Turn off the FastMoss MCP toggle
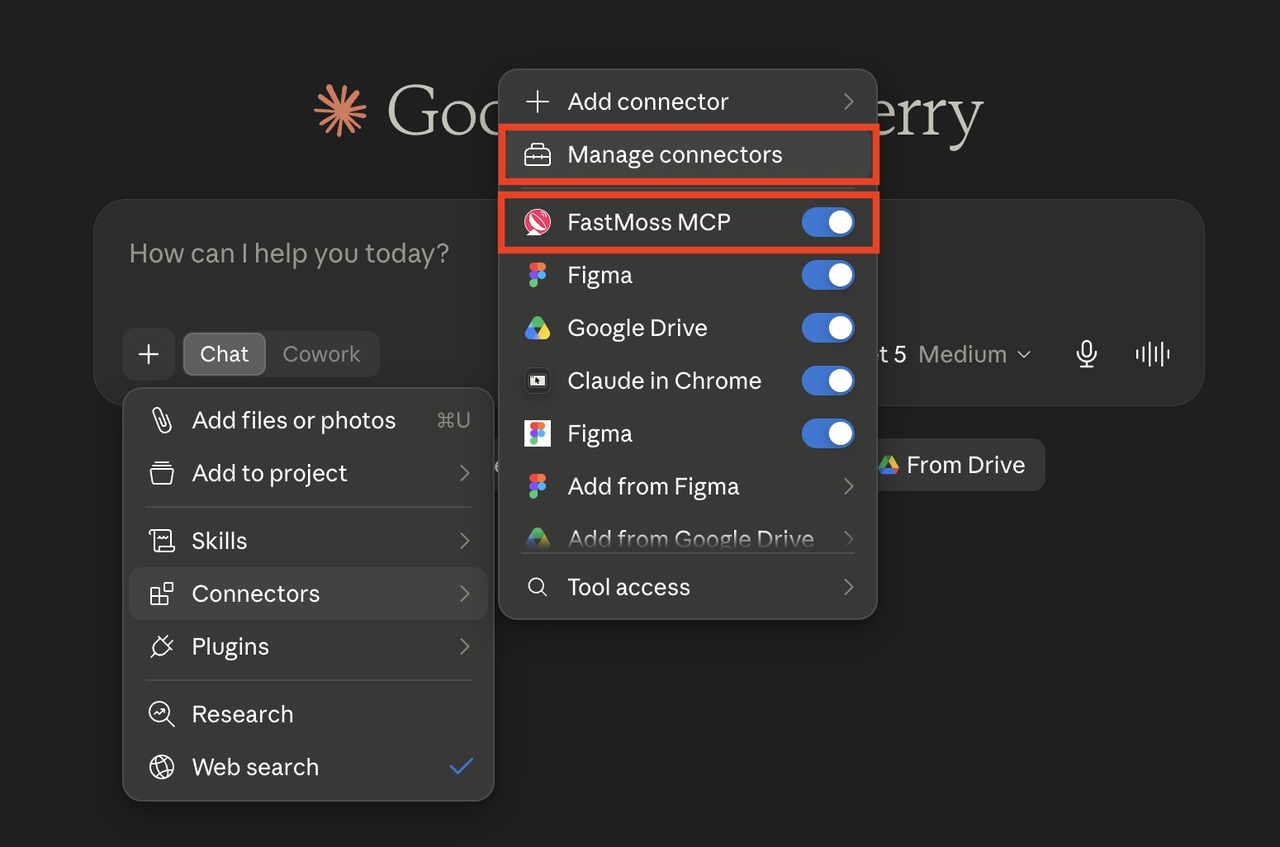 828,222
